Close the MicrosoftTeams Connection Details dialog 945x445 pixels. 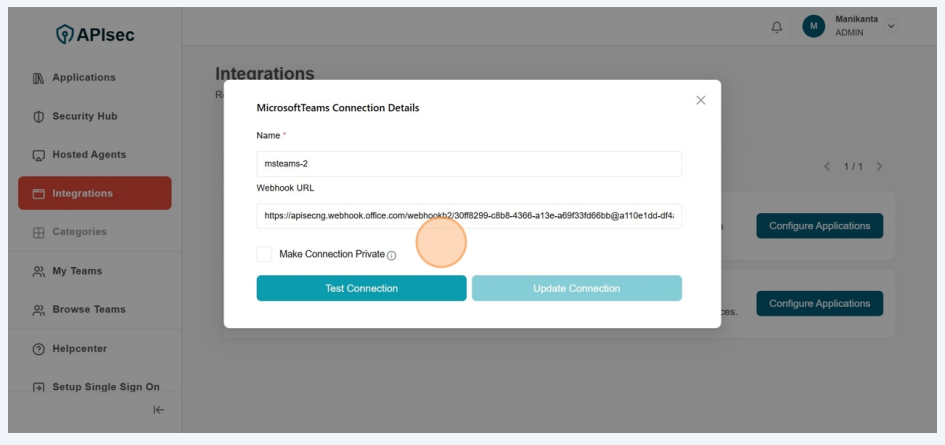[x=700, y=100]
